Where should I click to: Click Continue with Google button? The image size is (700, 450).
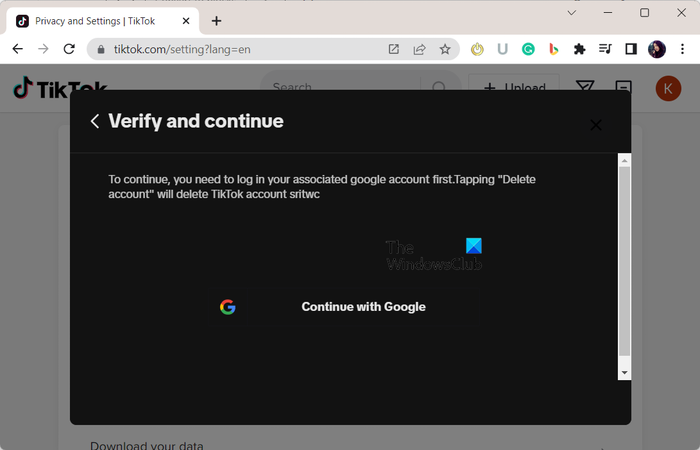click(x=350, y=307)
